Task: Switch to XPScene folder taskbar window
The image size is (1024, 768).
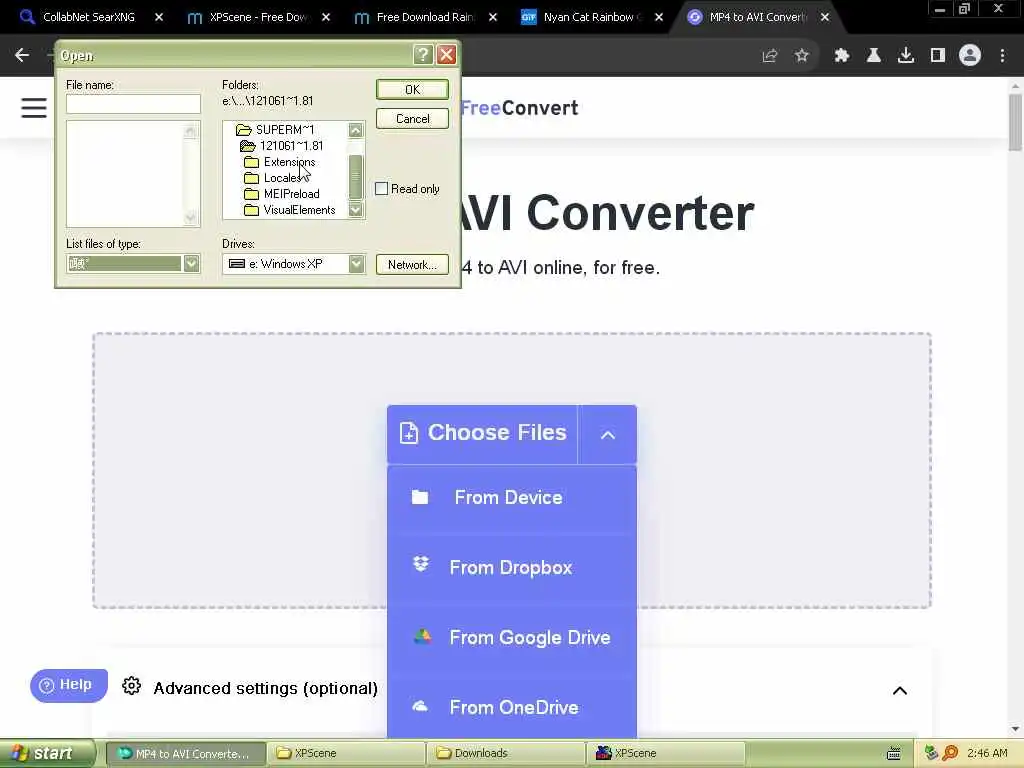Action: (345, 754)
